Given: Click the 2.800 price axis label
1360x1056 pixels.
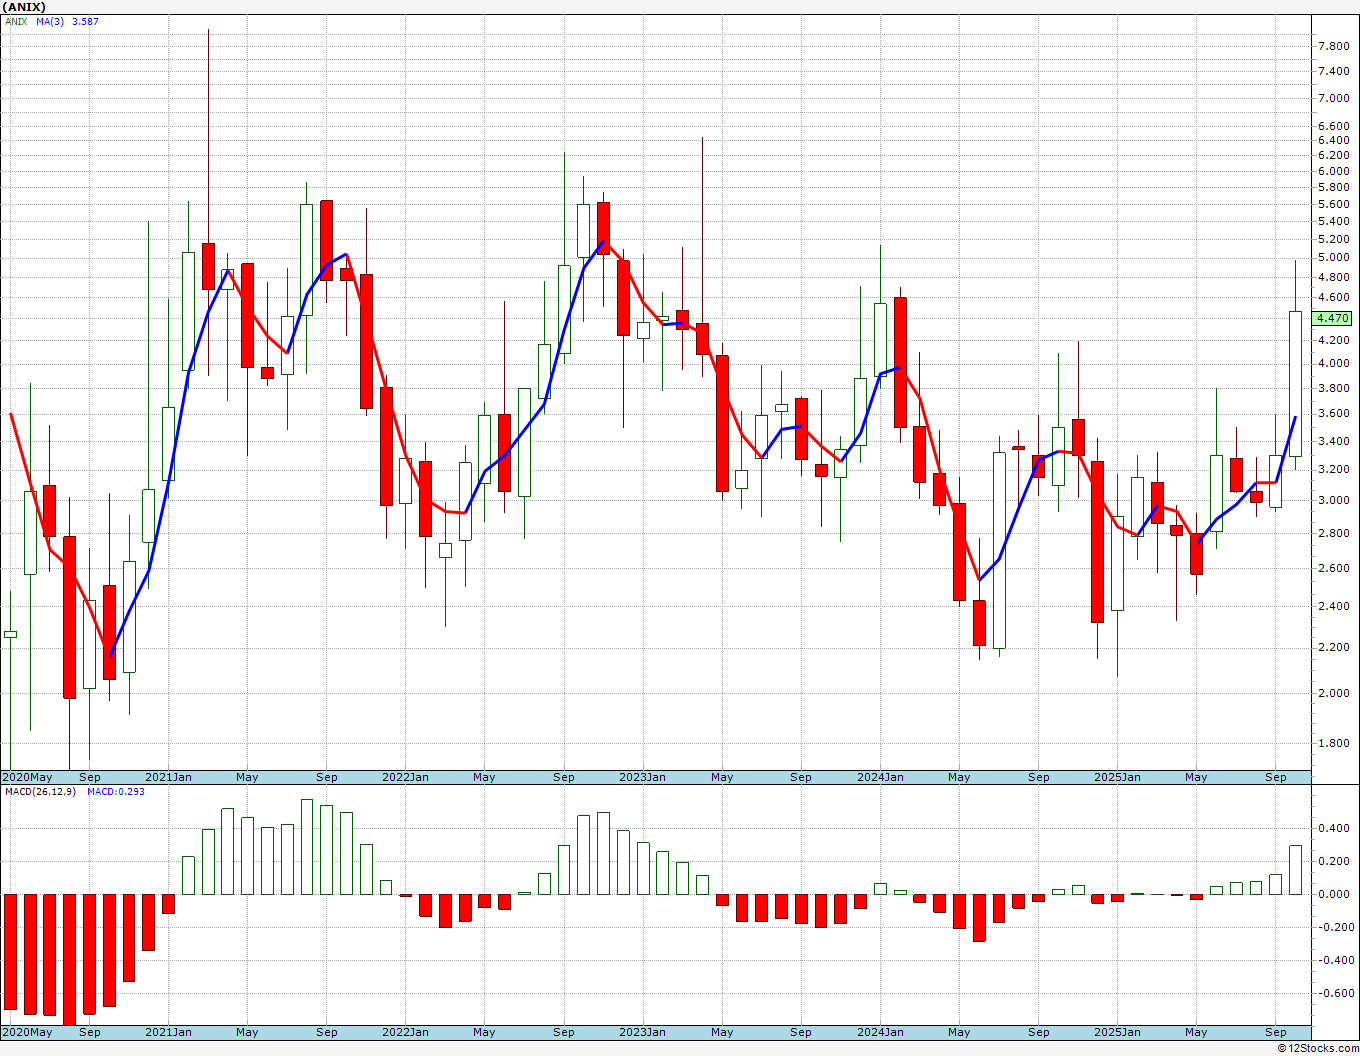Looking at the screenshot, I should pos(1333,533).
